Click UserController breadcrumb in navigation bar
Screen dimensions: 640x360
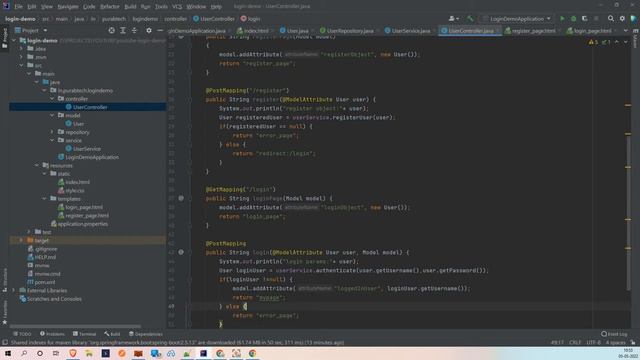pos(214,19)
